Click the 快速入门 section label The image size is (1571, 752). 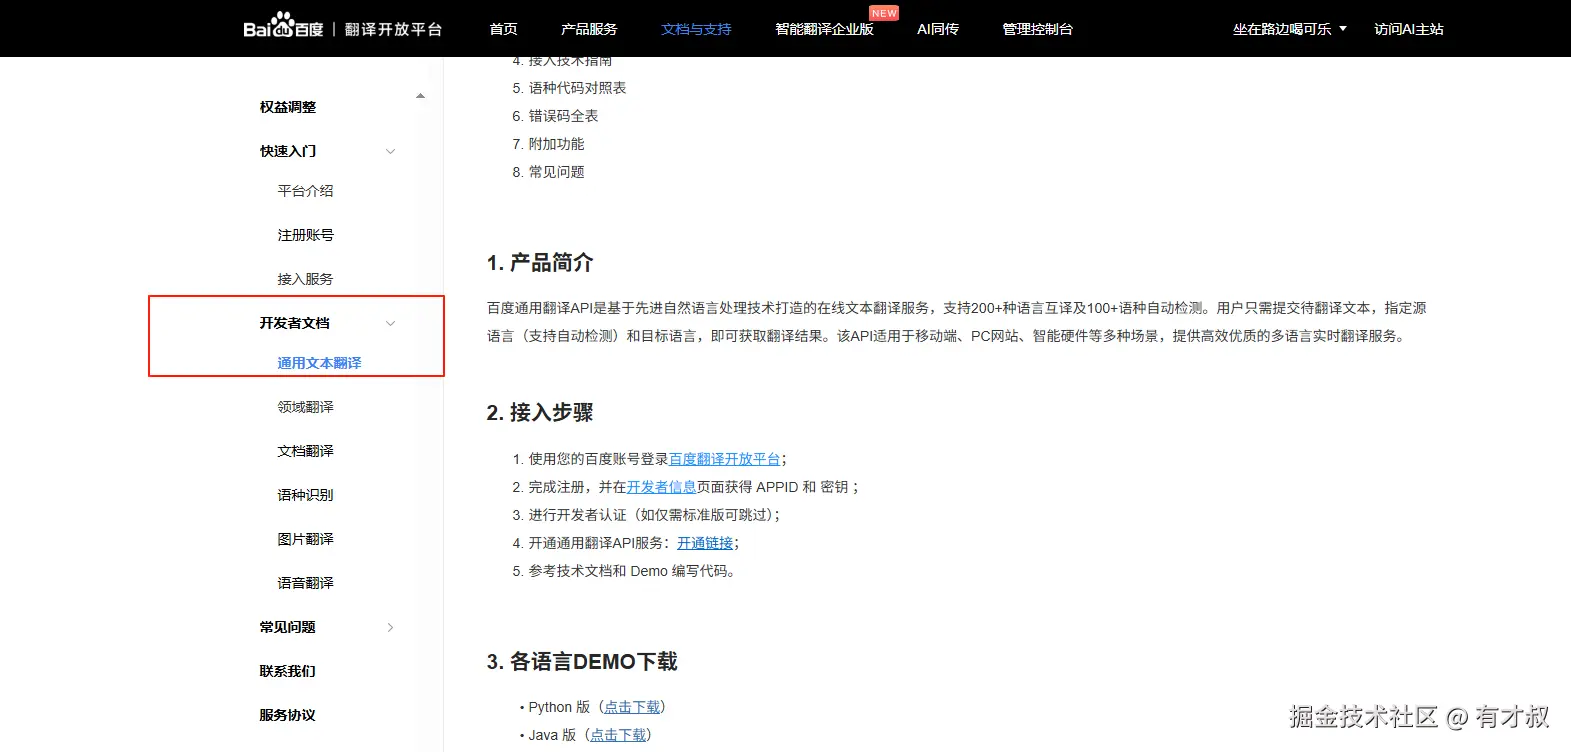pos(288,151)
